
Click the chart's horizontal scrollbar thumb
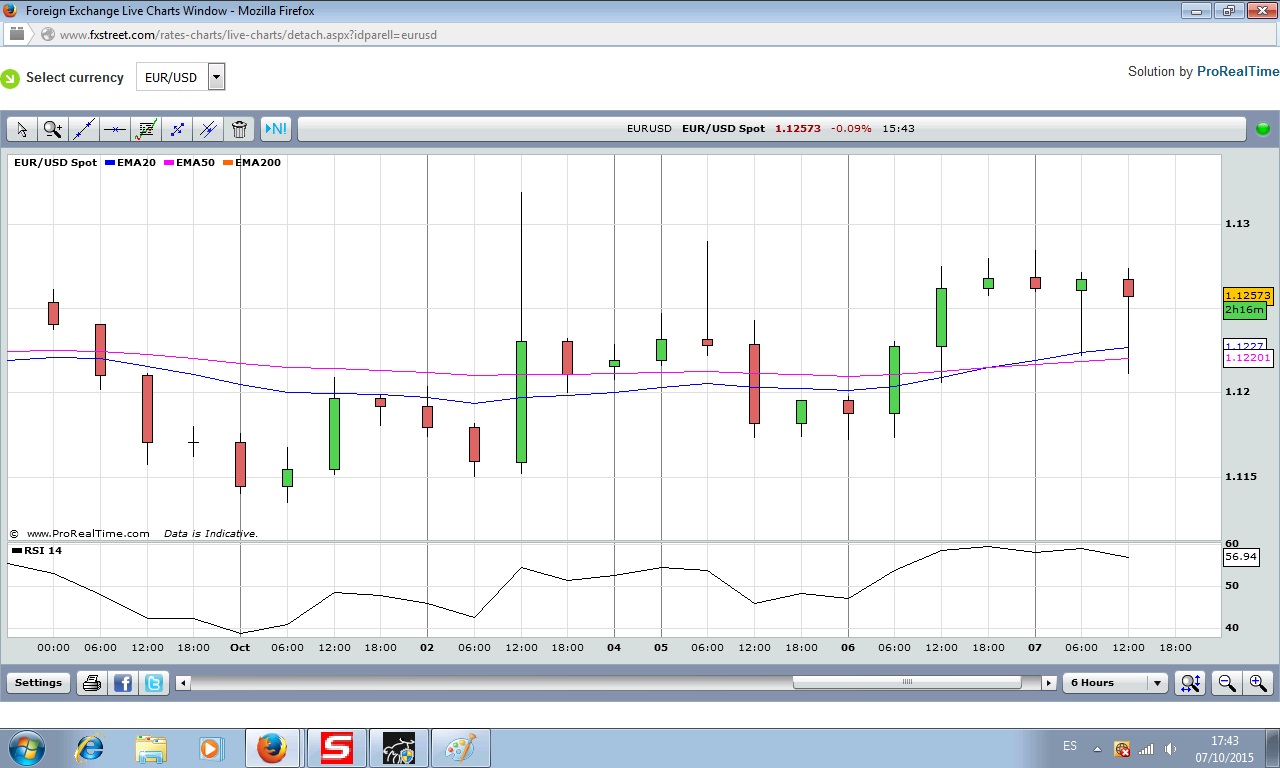click(906, 683)
